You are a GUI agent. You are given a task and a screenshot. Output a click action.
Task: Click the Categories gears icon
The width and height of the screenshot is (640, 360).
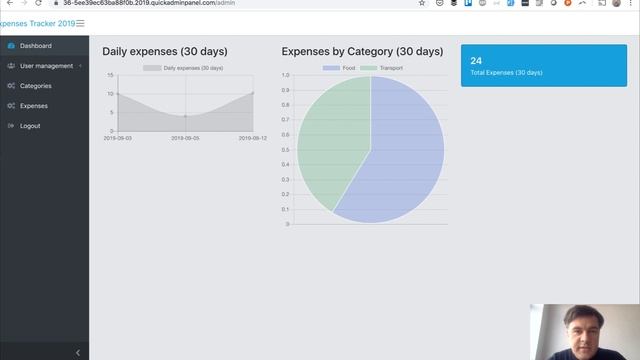point(11,86)
